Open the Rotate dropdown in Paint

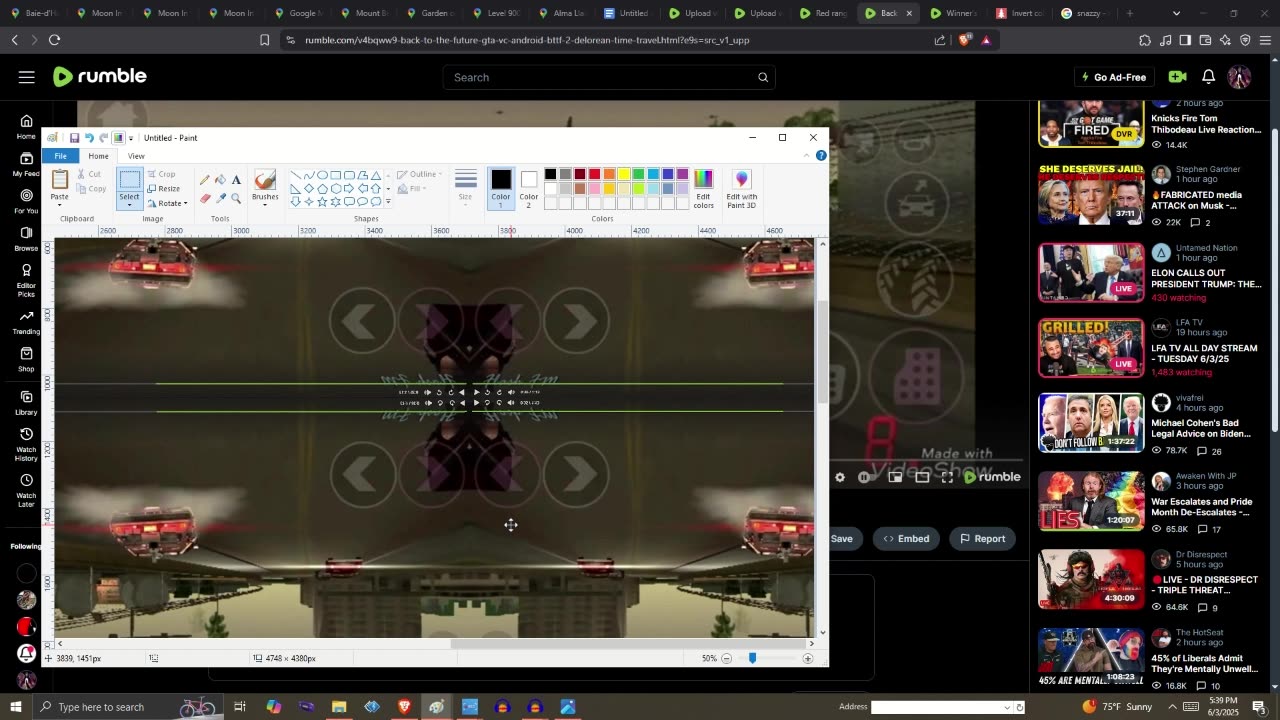point(168,203)
